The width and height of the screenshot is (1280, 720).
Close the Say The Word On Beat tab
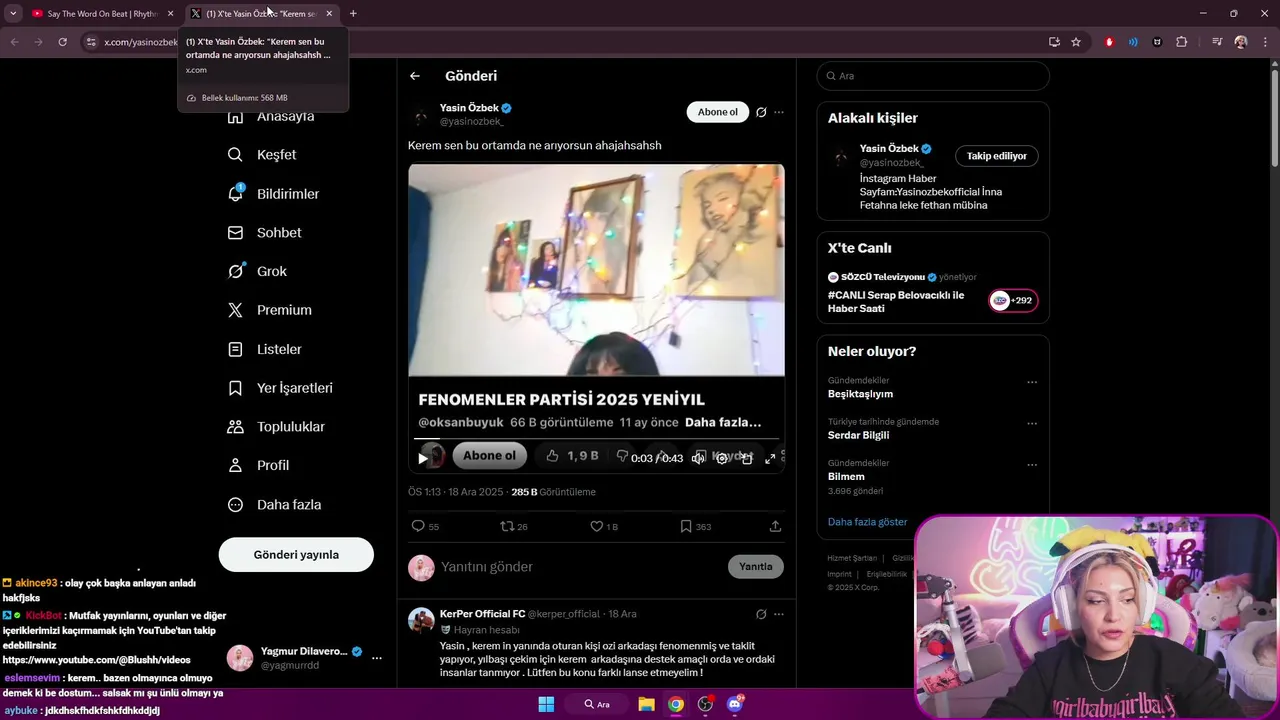pyautogui.click(x=170, y=14)
